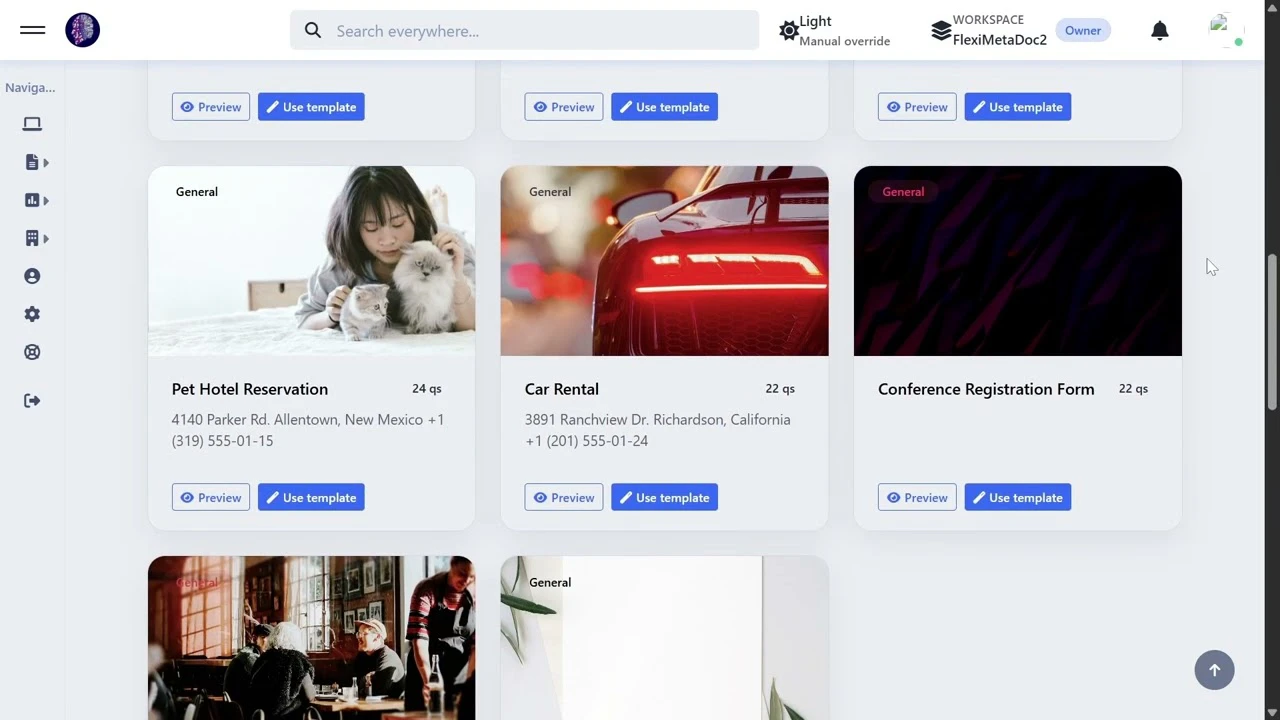1280x720 pixels.
Task: Click Preview in top-row middle card
Action: 564,107
